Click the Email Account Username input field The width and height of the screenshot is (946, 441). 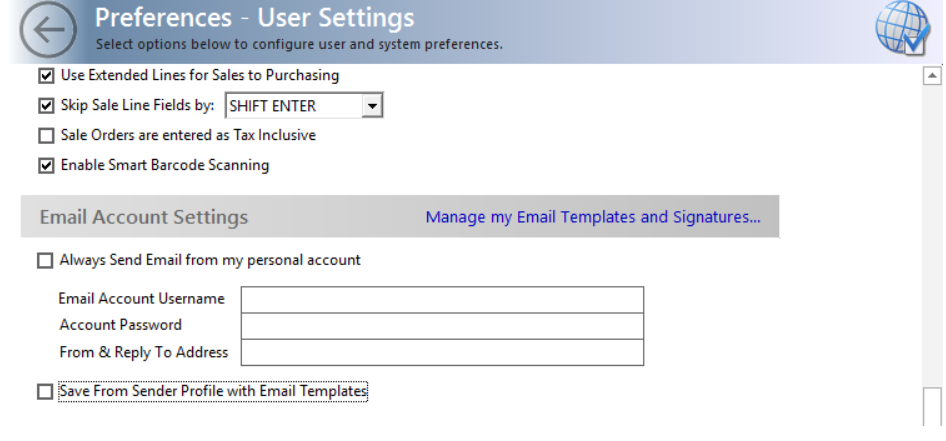pyautogui.click(x=442, y=300)
